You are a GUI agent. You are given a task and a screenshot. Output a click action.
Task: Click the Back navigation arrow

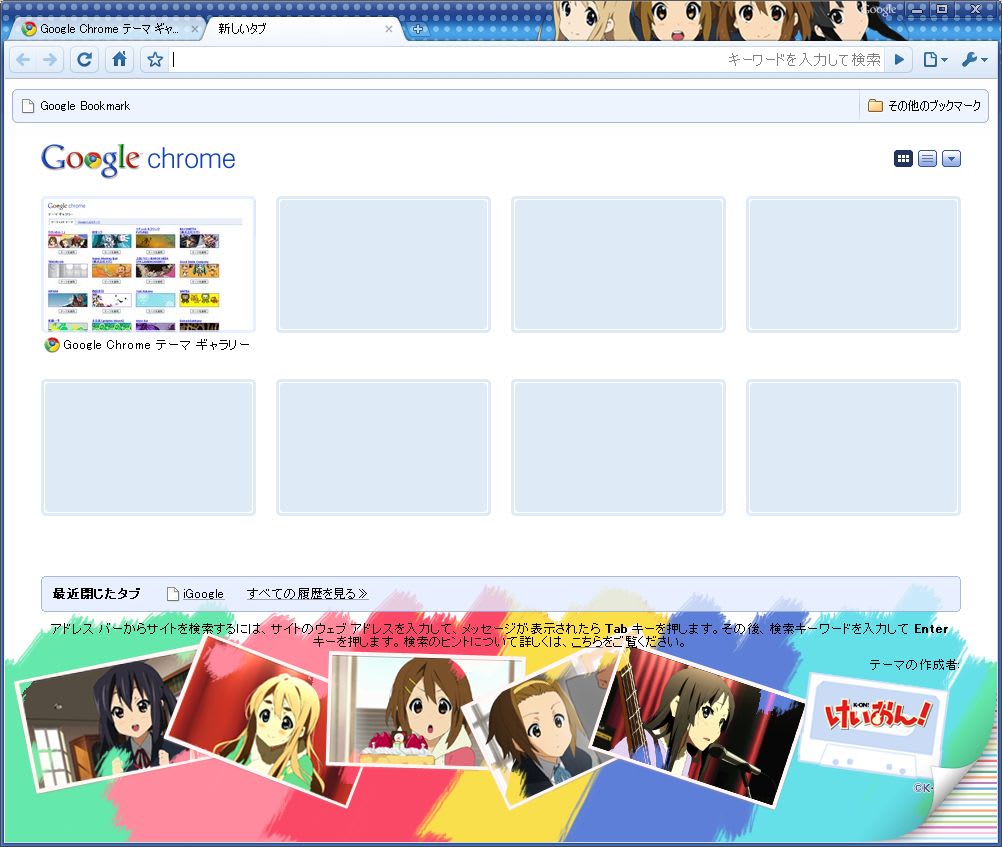click(24, 60)
